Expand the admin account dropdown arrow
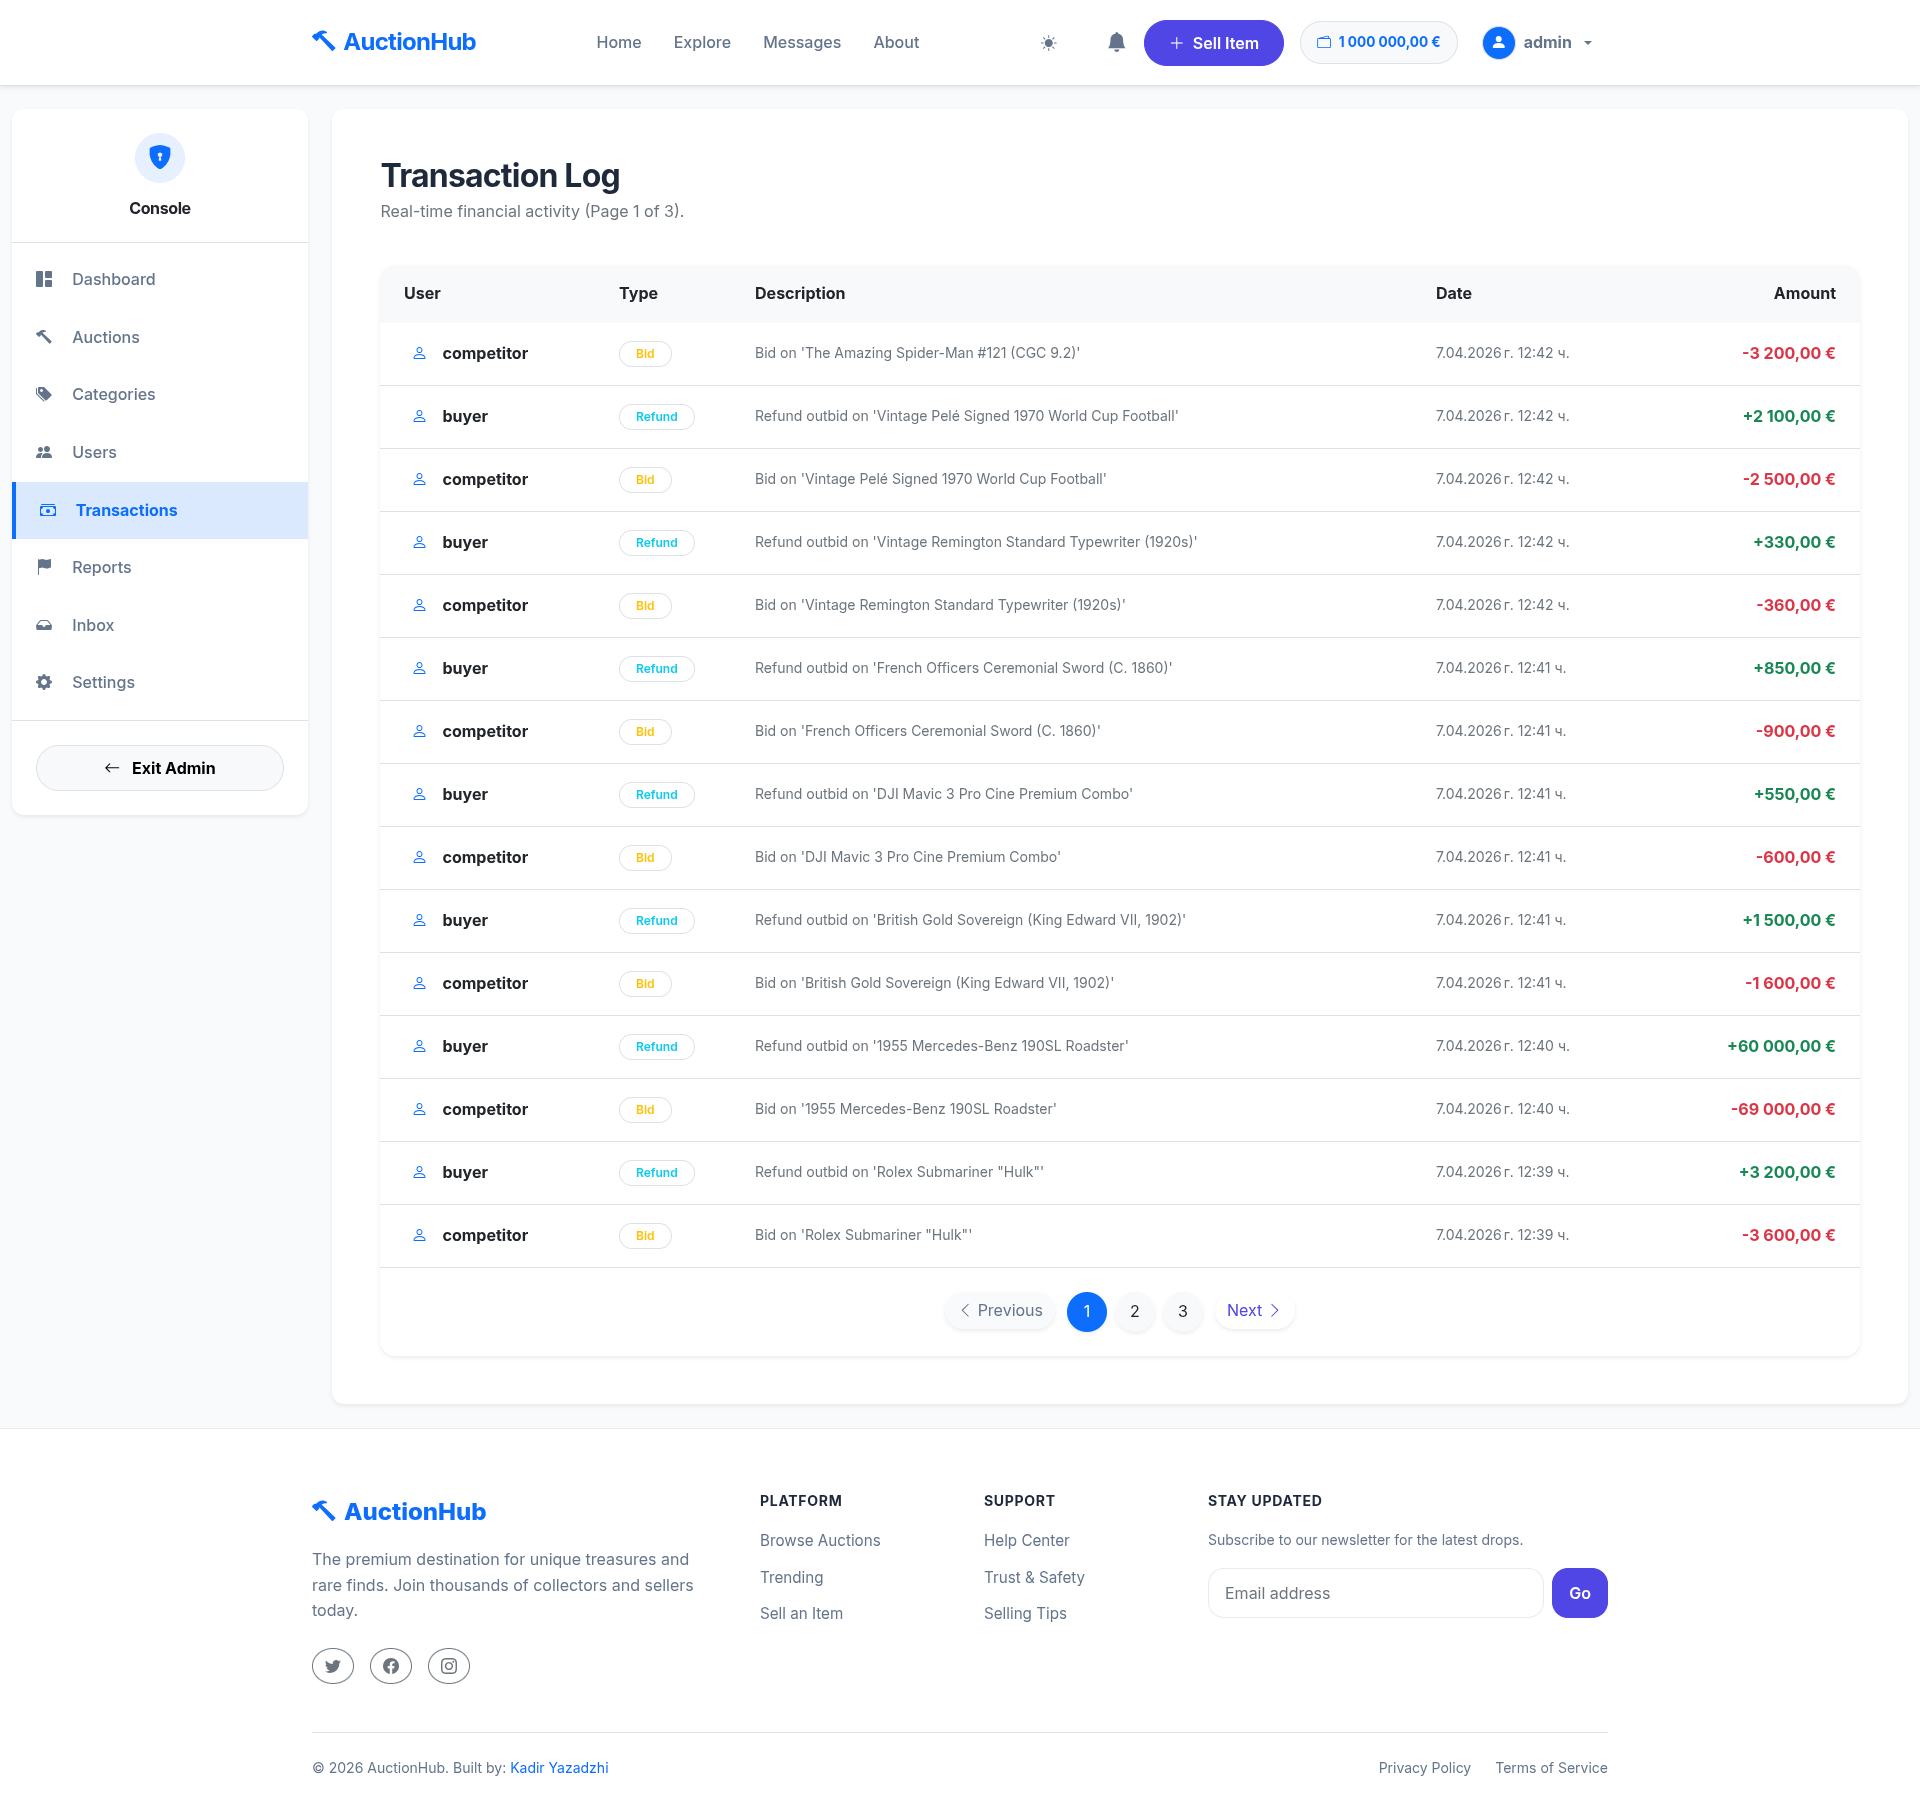Image resolution: width=1920 pixels, height=1811 pixels. coord(1588,43)
